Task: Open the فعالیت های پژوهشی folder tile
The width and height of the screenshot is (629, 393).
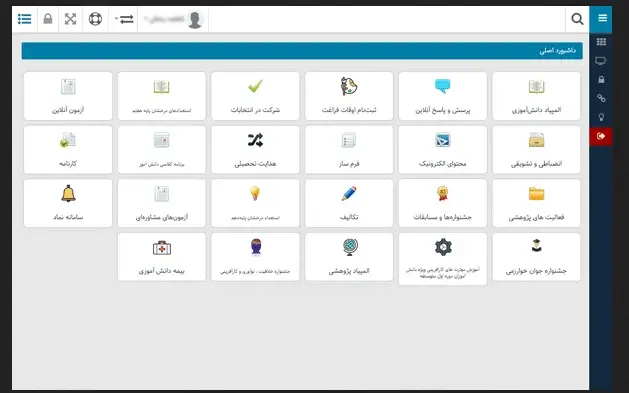Action: [536, 203]
